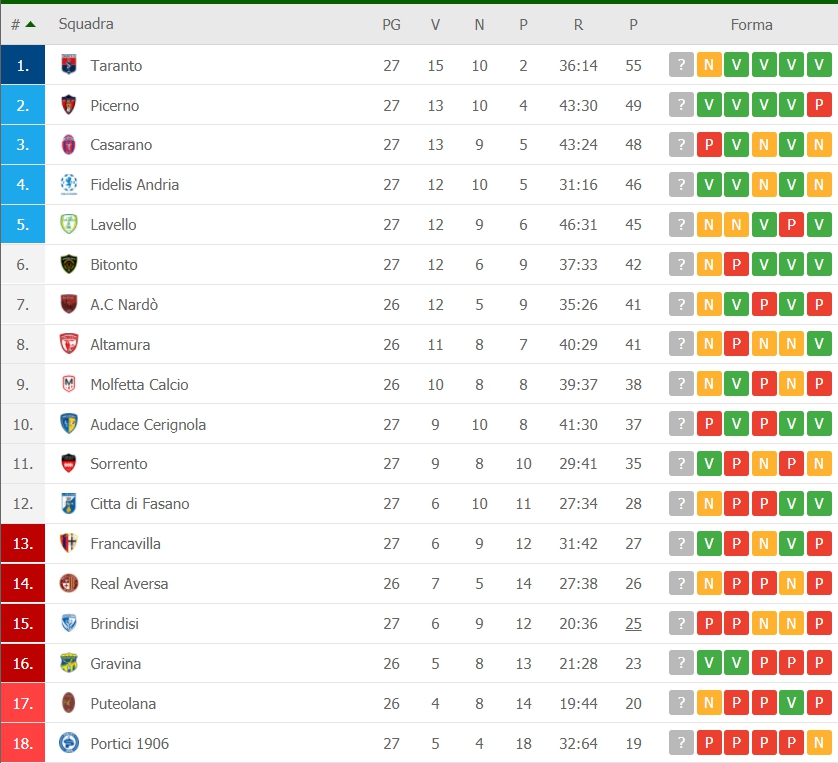Click Picerno's red P latest form box
The width and height of the screenshot is (838, 763).
(819, 105)
